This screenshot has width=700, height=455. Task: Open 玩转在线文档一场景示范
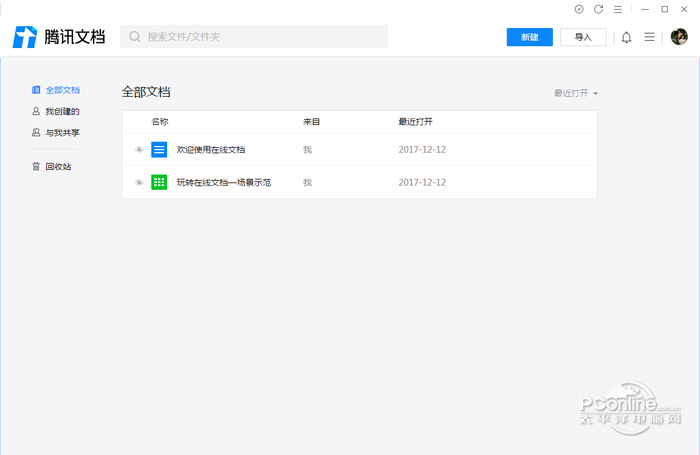point(224,182)
